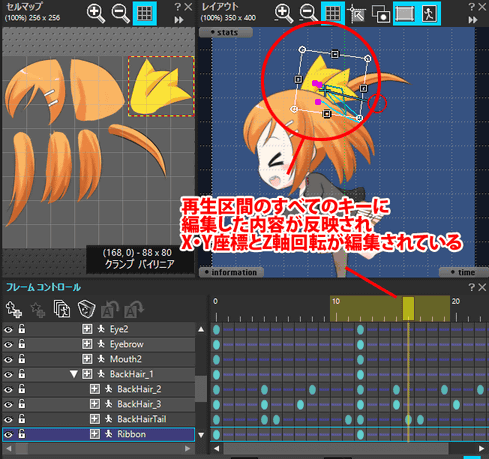Zoom out on the layout panel
489x459 pixels.
308,14
